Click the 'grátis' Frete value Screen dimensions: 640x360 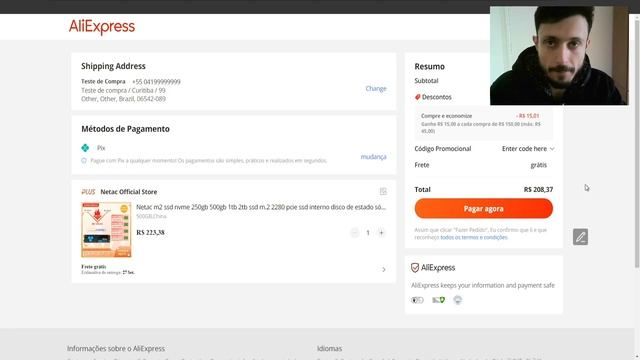(538, 165)
